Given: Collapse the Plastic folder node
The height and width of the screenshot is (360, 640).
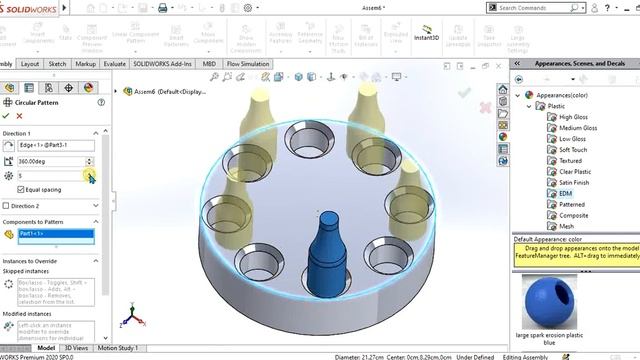Looking at the screenshot, I should pos(529,106).
